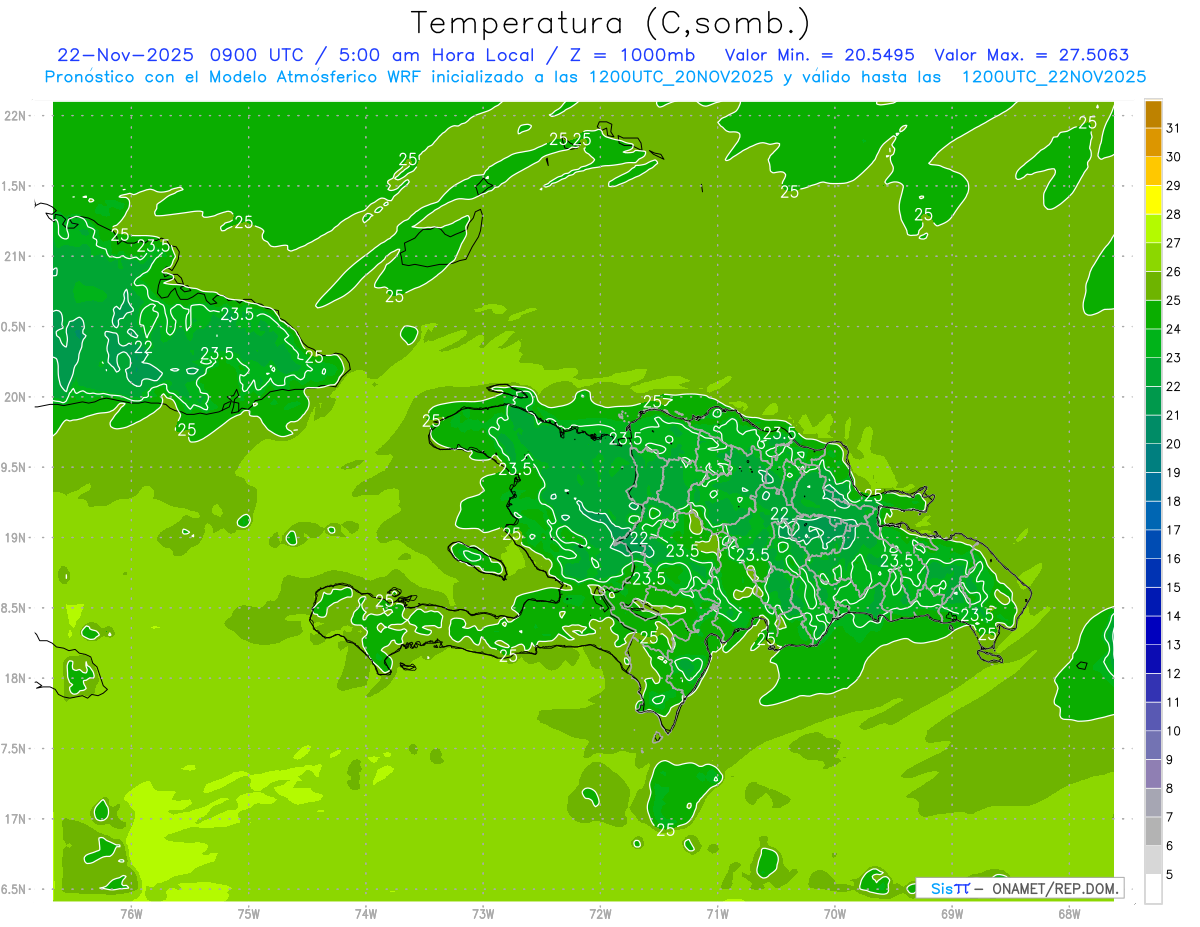Pick the yellow swatch between 28 and 29

click(x=1153, y=201)
